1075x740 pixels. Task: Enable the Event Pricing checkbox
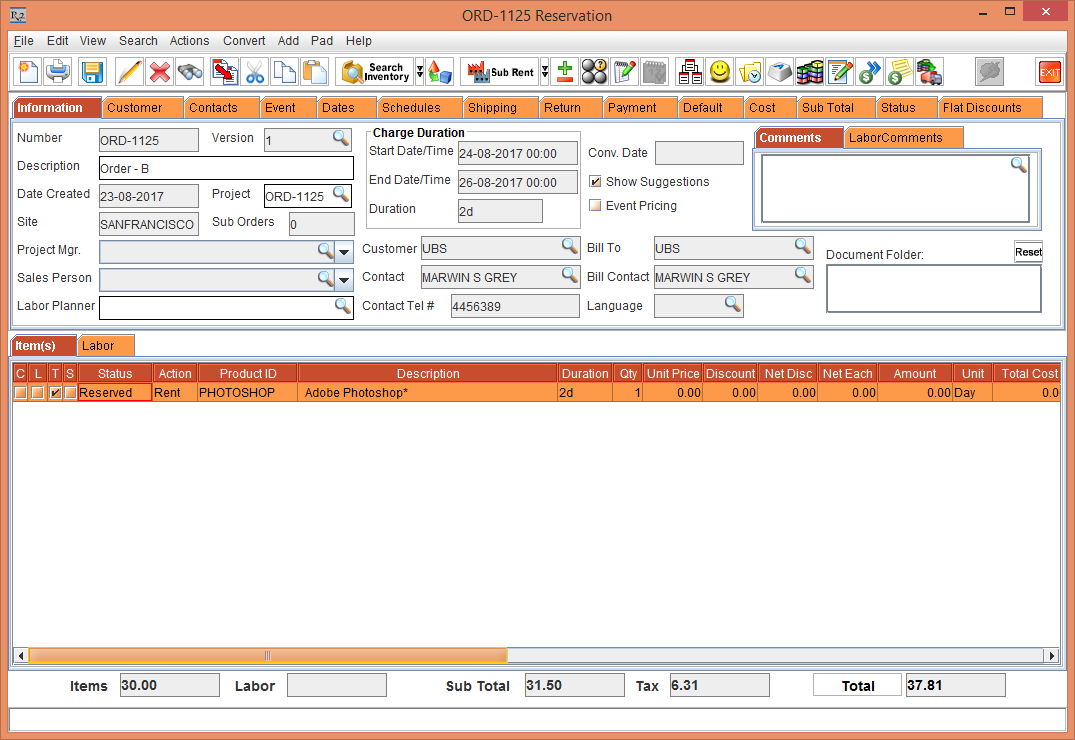click(x=595, y=206)
